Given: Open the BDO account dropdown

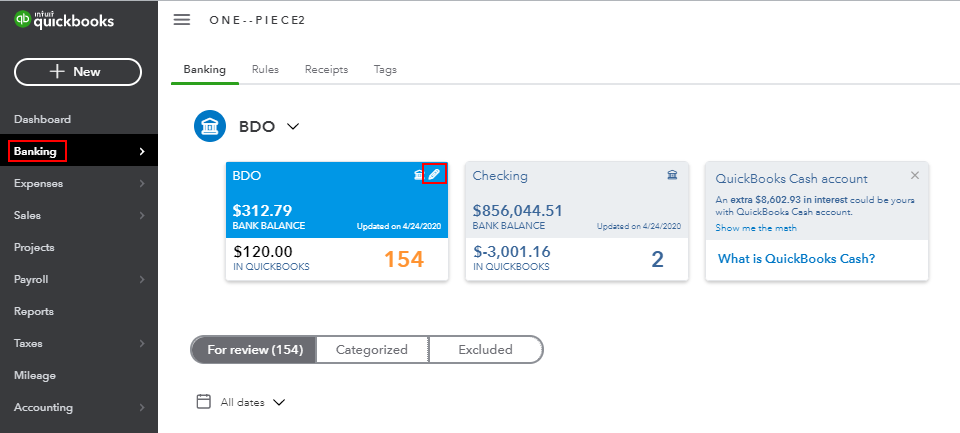Looking at the screenshot, I should tap(293, 127).
